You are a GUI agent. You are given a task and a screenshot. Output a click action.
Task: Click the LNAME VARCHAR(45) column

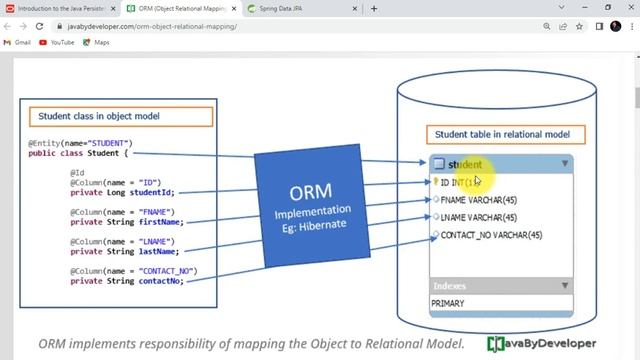coord(478,218)
